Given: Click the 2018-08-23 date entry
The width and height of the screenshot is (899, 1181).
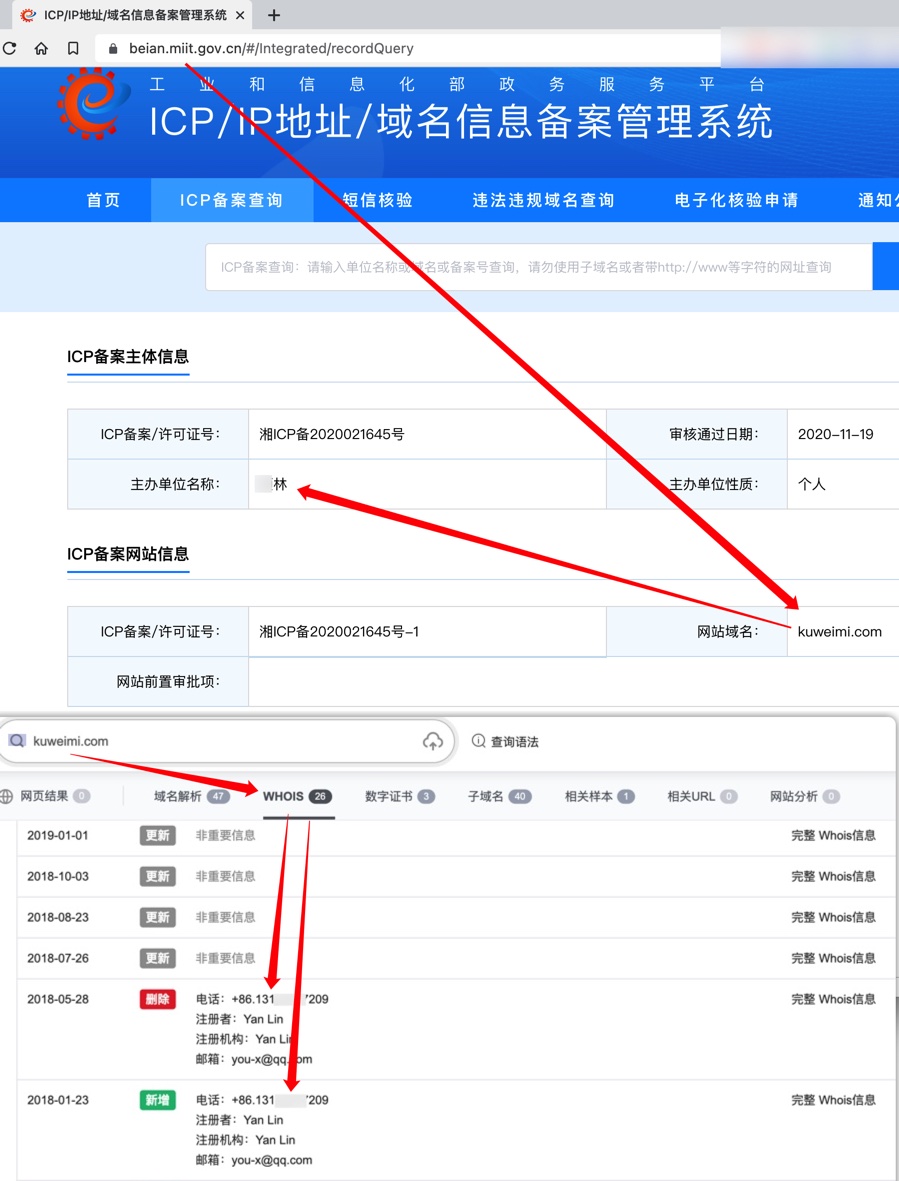Looking at the screenshot, I should (58, 917).
